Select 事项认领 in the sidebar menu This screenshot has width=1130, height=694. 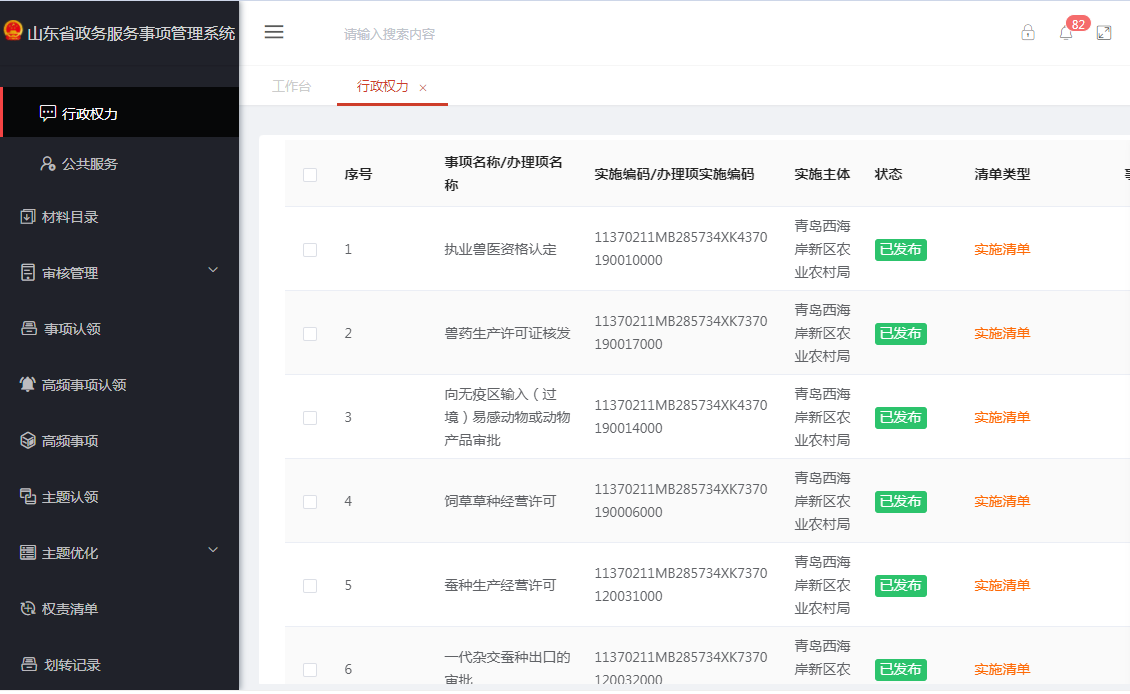point(72,329)
